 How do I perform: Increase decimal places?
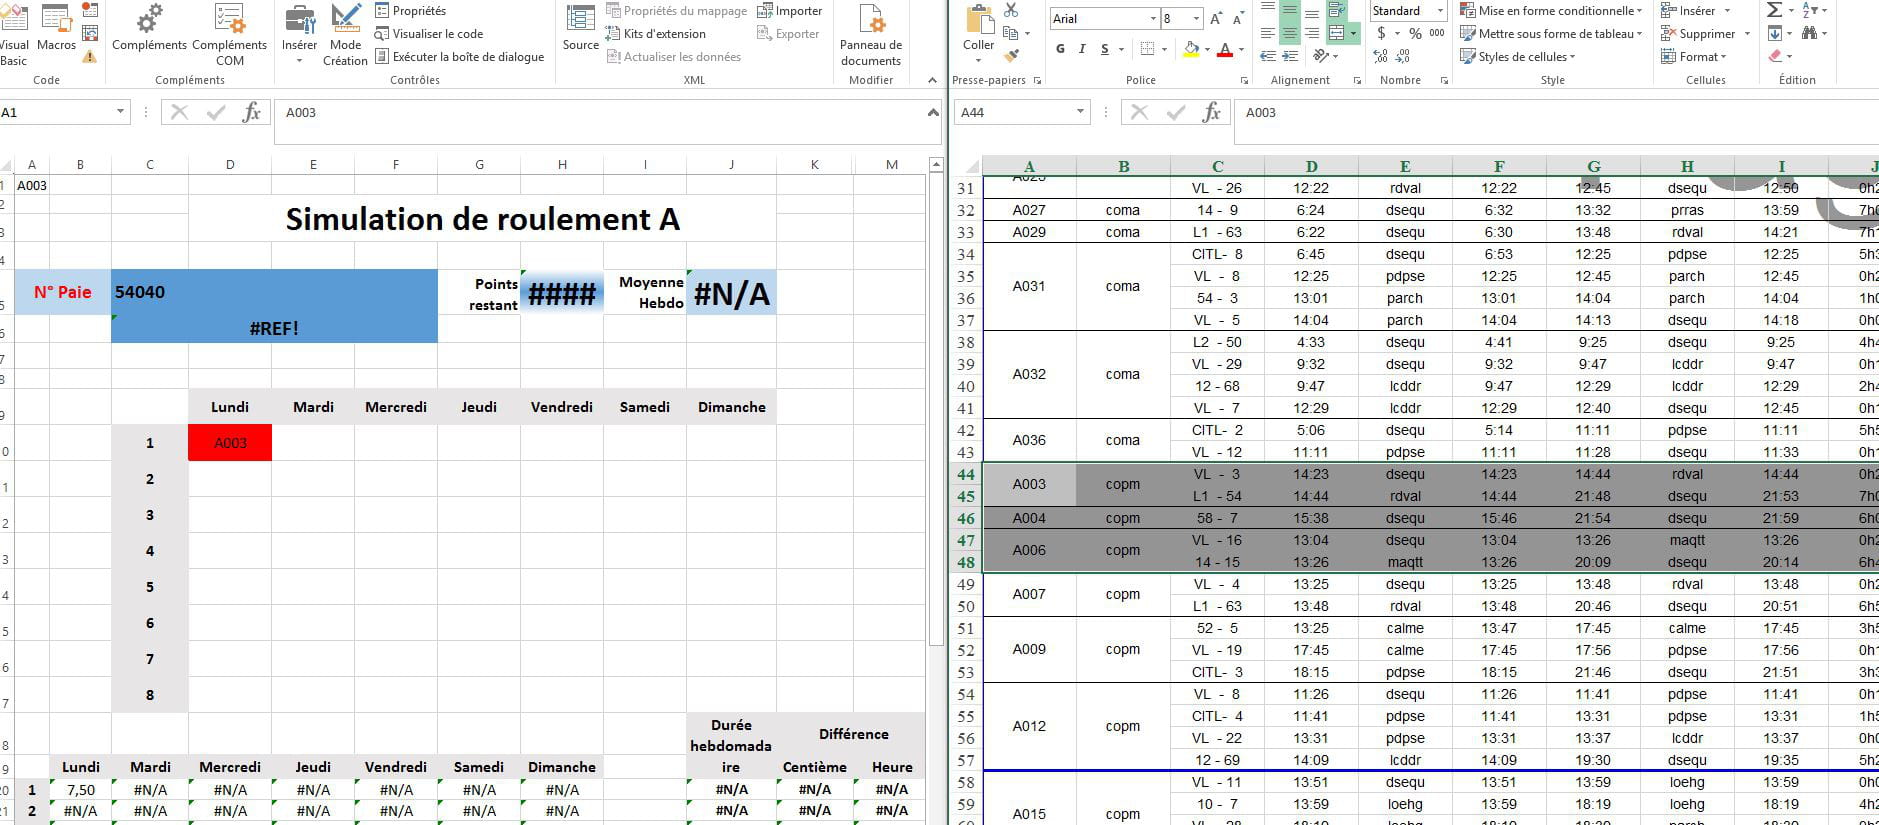click(x=1381, y=56)
